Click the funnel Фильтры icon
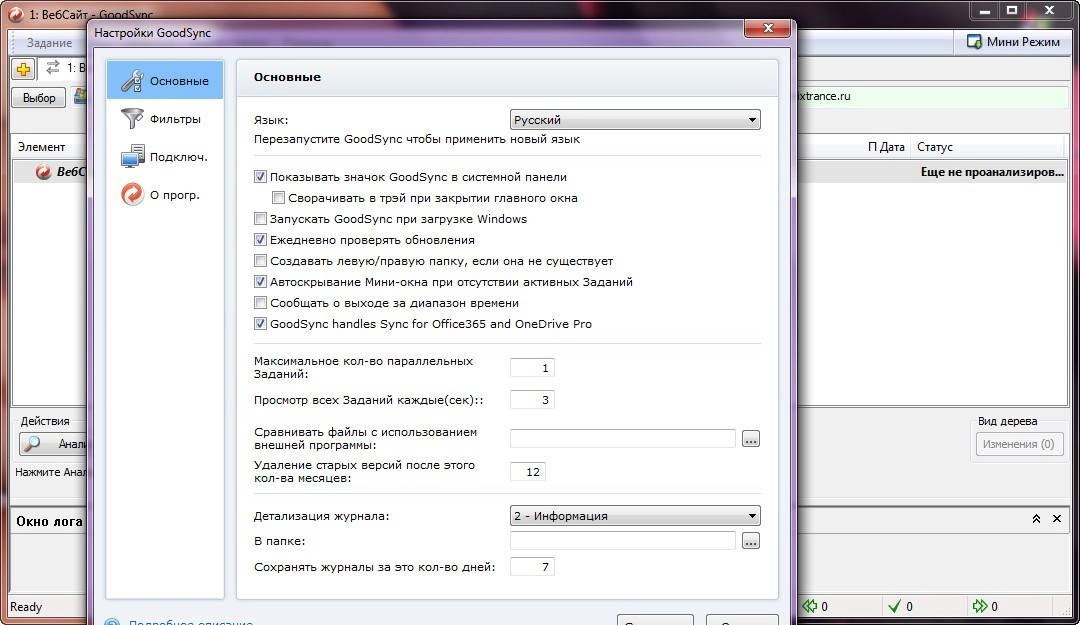 pos(132,119)
